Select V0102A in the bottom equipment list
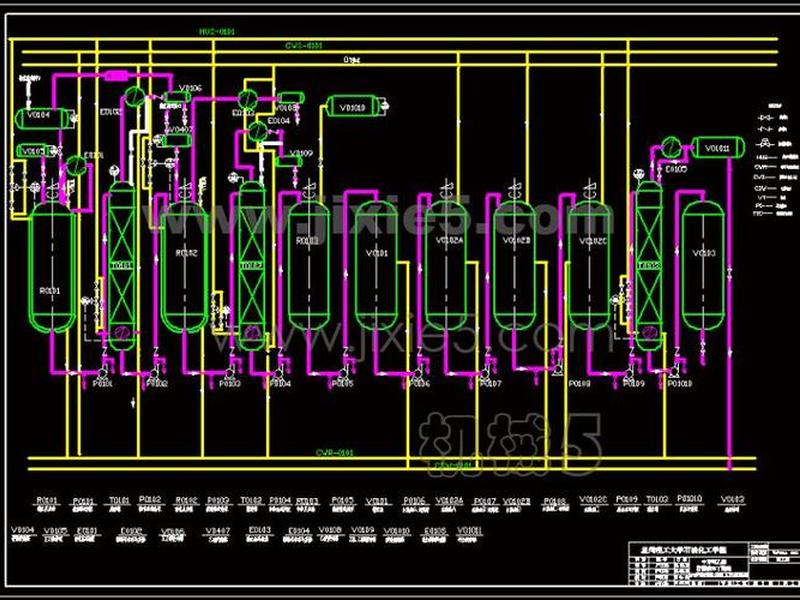Viewport: 800px width, 600px height. click(449, 501)
